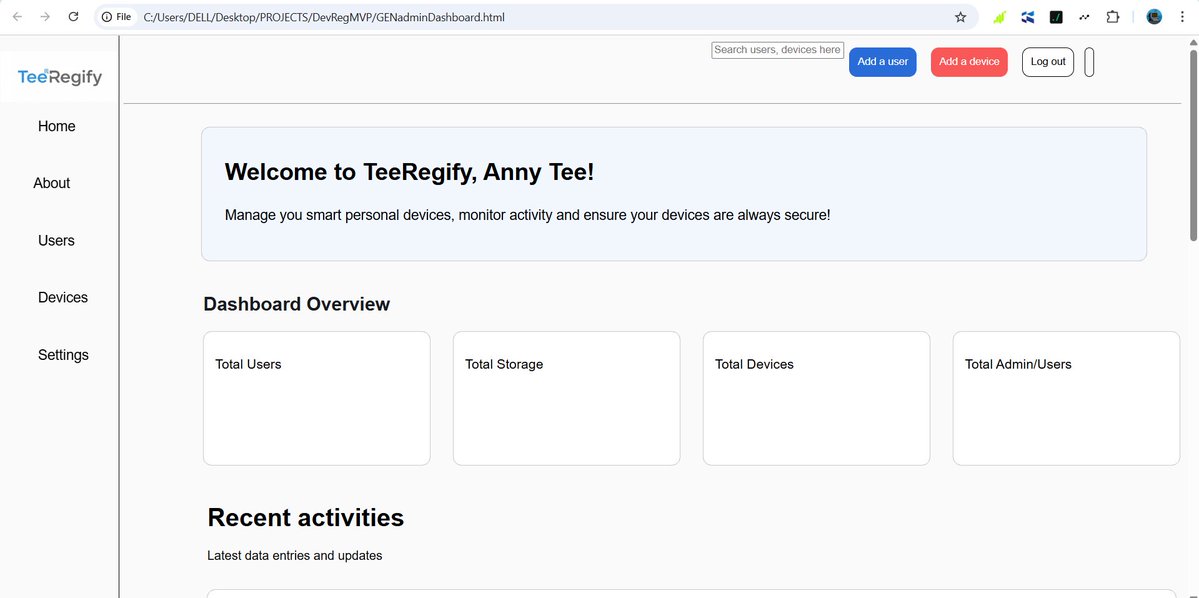The width and height of the screenshot is (1199, 598).
Task: Select Devices from the sidebar menu
Action: point(63,298)
